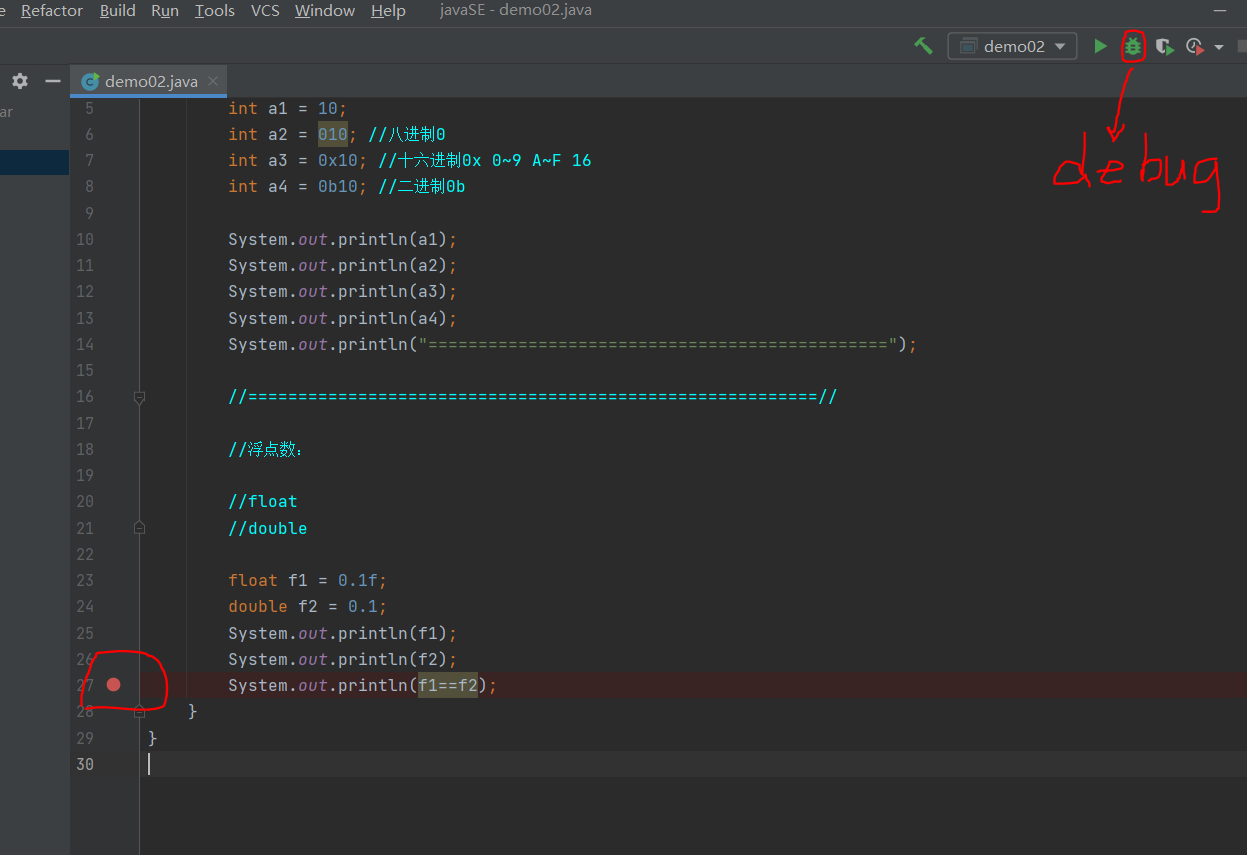The width and height of the screenshot is (1247, 855).
Task: Remove the breakpoint on line 27
Action: pos(113,685)
